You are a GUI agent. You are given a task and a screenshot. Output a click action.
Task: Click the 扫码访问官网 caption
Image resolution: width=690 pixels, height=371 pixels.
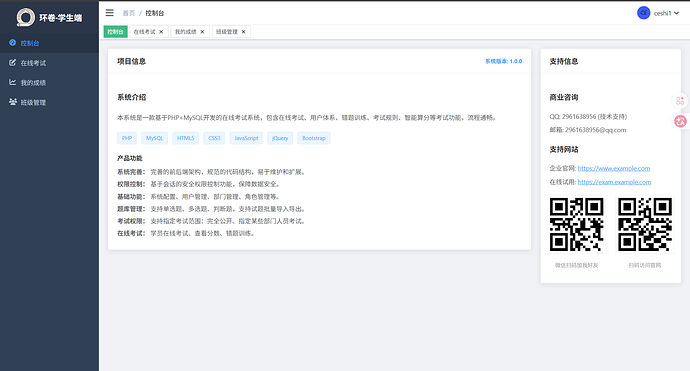tap(645, 265)
